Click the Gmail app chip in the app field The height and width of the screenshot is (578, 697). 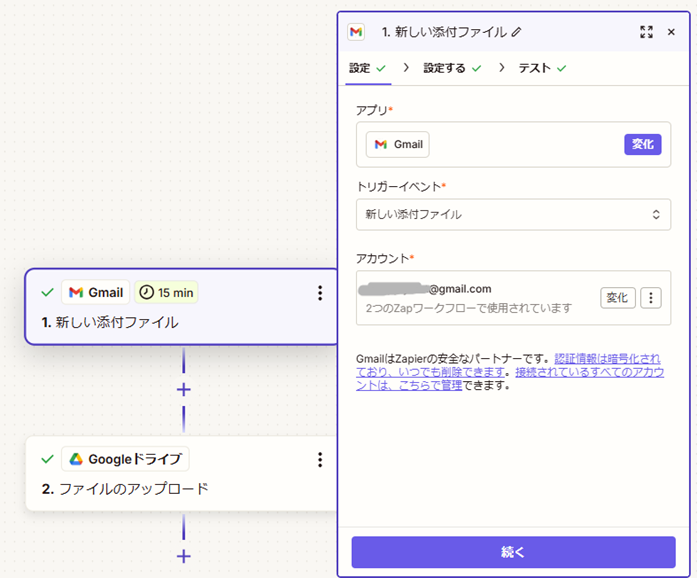coord(398,144)
